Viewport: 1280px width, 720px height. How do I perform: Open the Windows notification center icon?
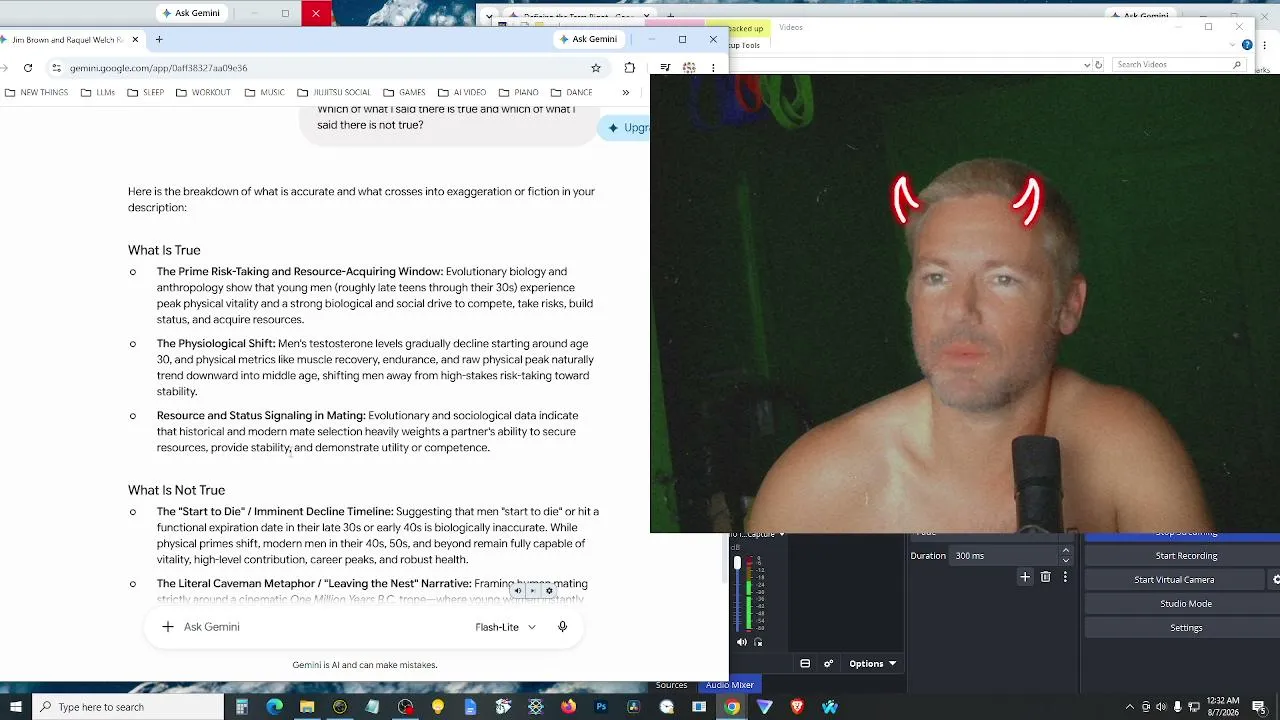click(x=1259, y=707)
